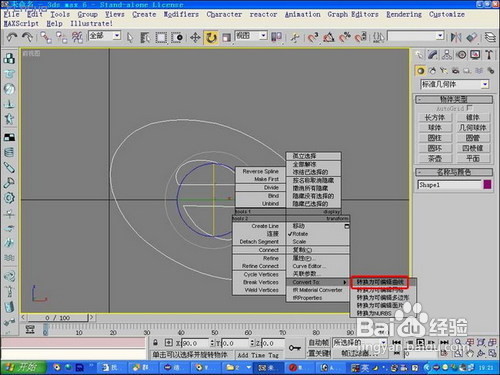The height and width of the screenshot is (375, 500).
Task: Switch to the Utilities hammer tab
Action: tap(489, 55)
